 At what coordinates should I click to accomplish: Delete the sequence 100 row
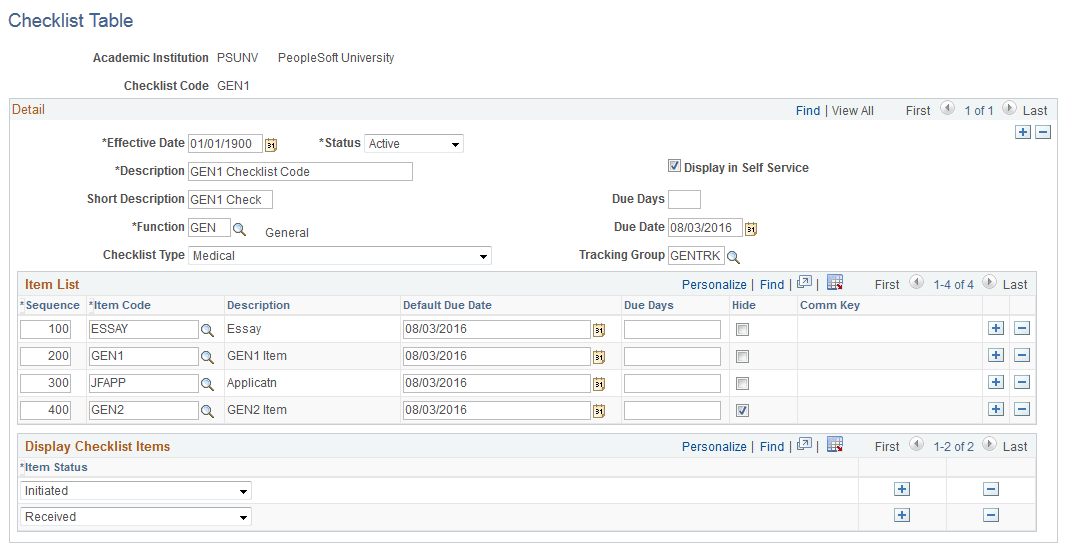pyautogui.click(x=1021, y=328)
